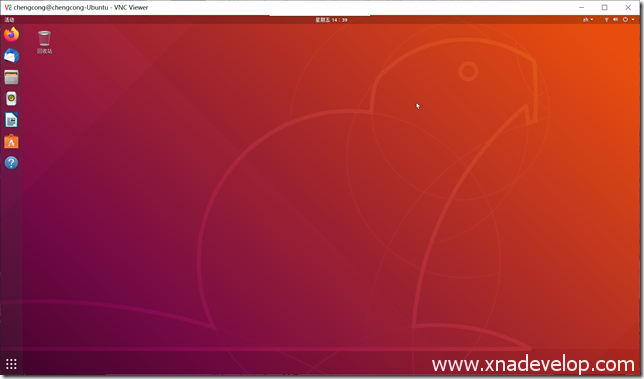Screen dimensions: 644x379
Task: Open Firefox from the dock
Action: pyautogui.click(x=12, y=34)
